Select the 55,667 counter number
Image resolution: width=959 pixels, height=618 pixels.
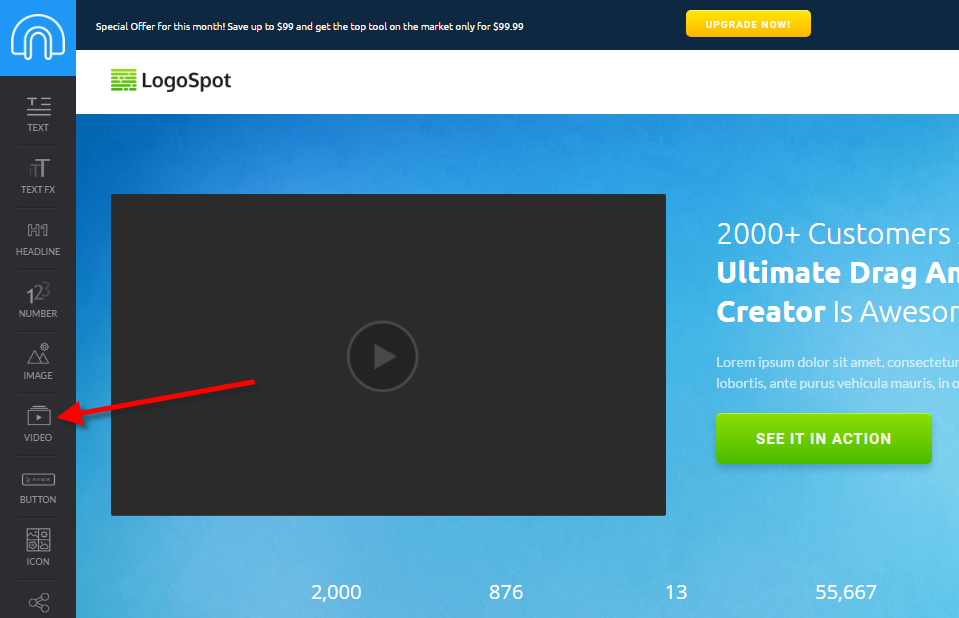845,592
